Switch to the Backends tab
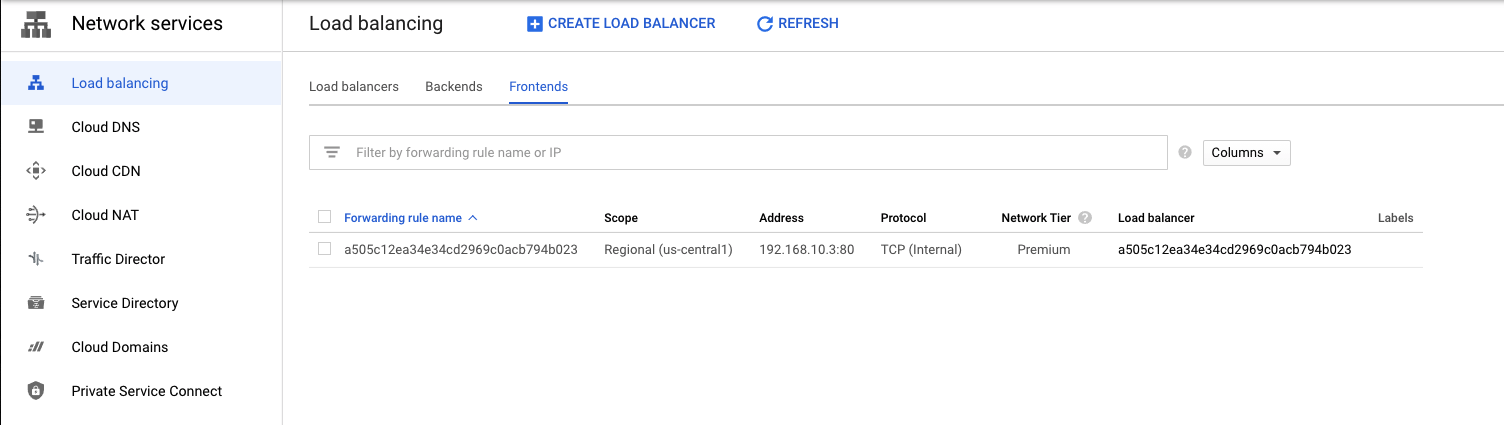The image size is (1504, 425). pos(454,87)
